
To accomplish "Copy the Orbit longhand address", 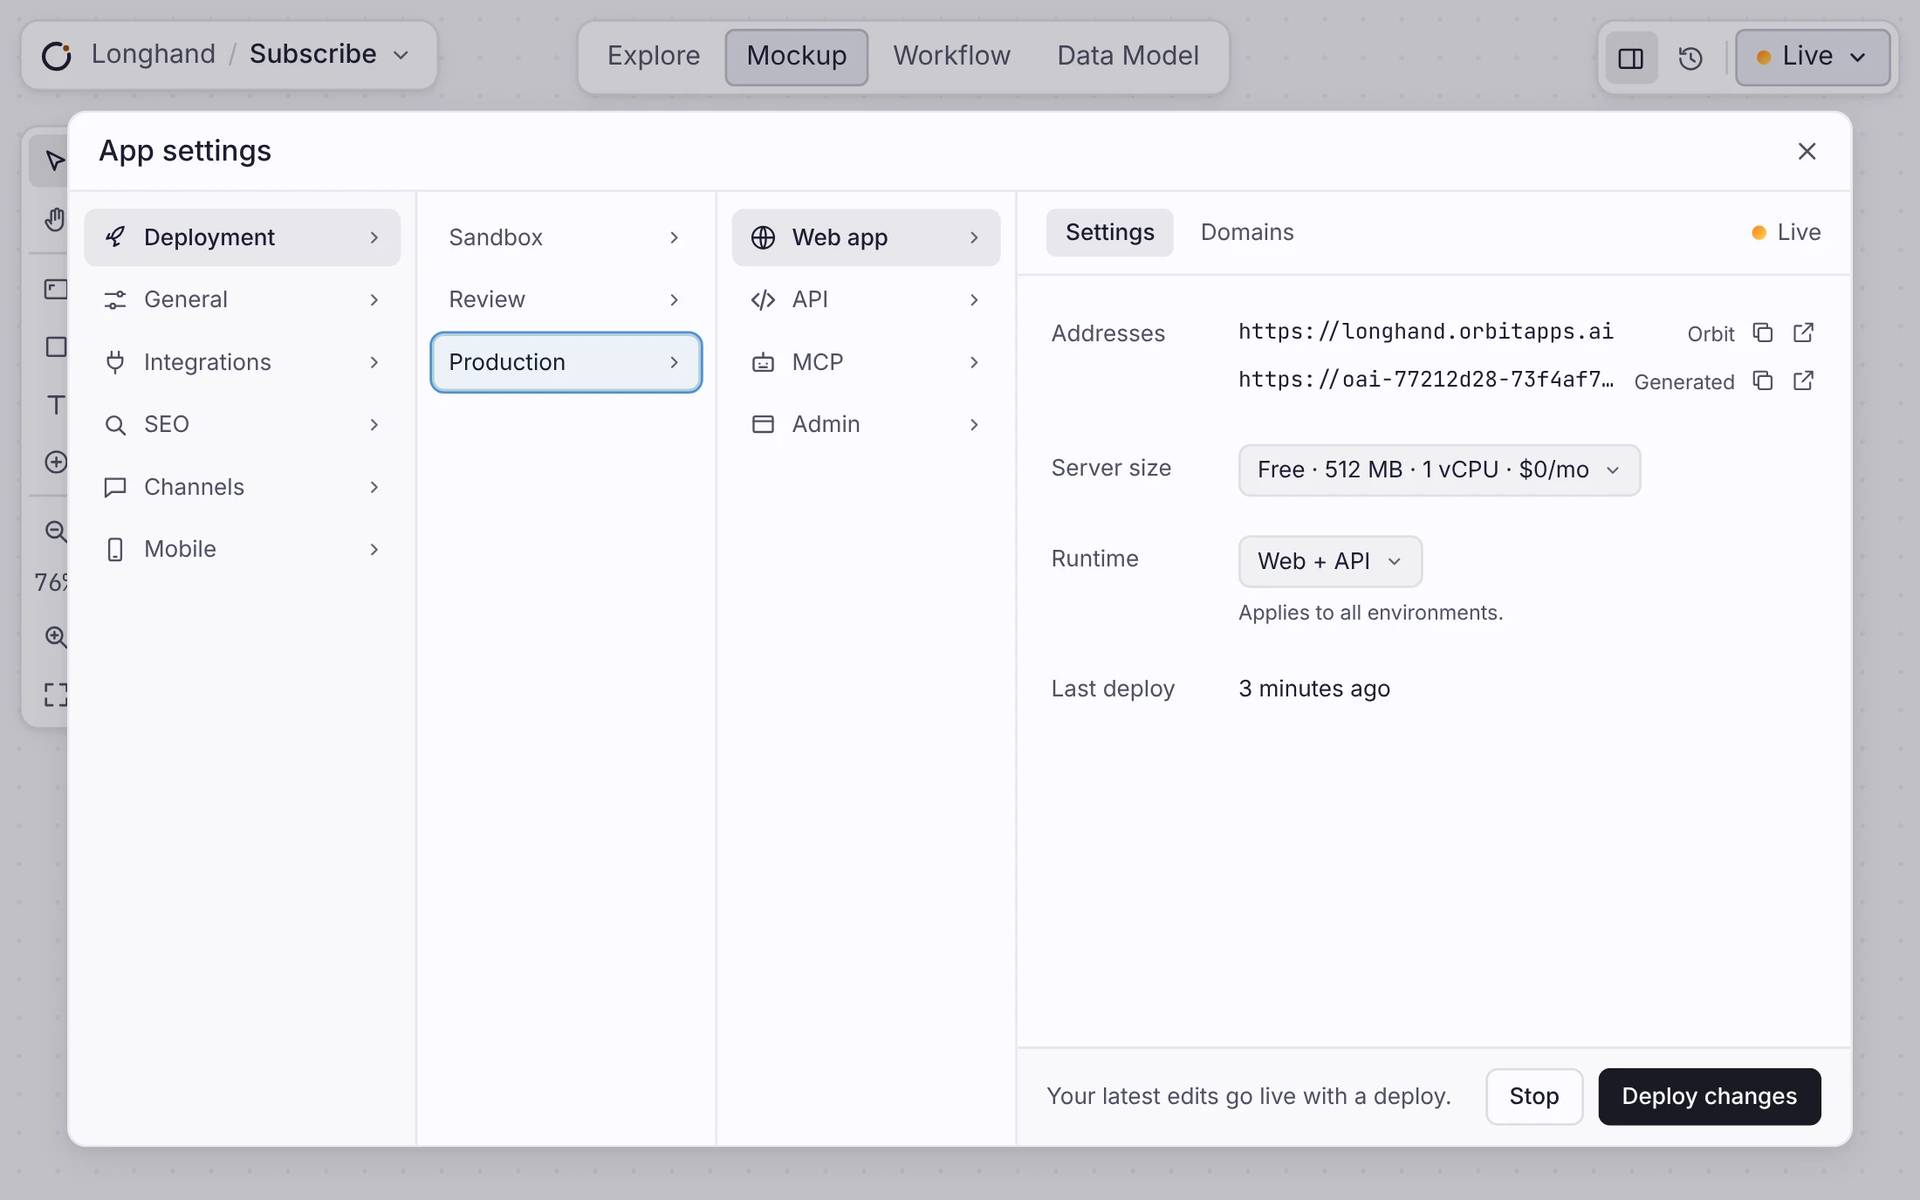I will [1763, 333].
